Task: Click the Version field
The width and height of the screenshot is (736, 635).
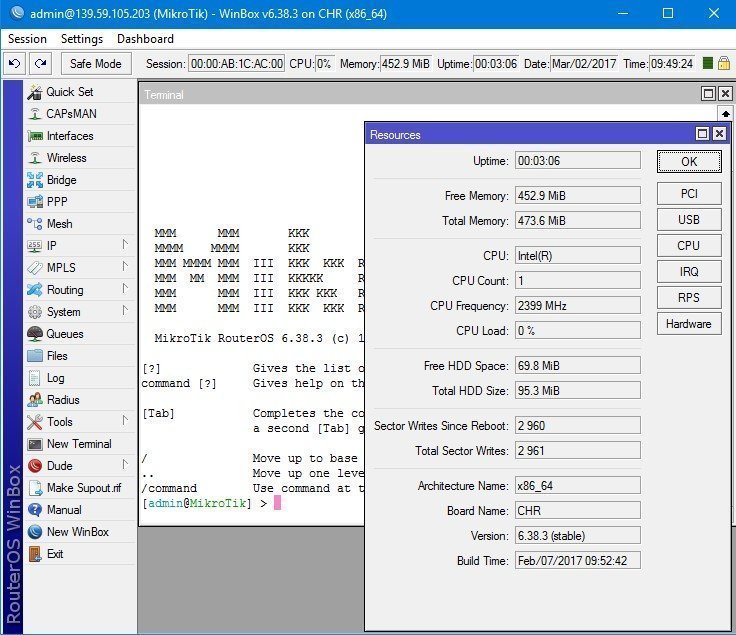Action: pos(578,536)
